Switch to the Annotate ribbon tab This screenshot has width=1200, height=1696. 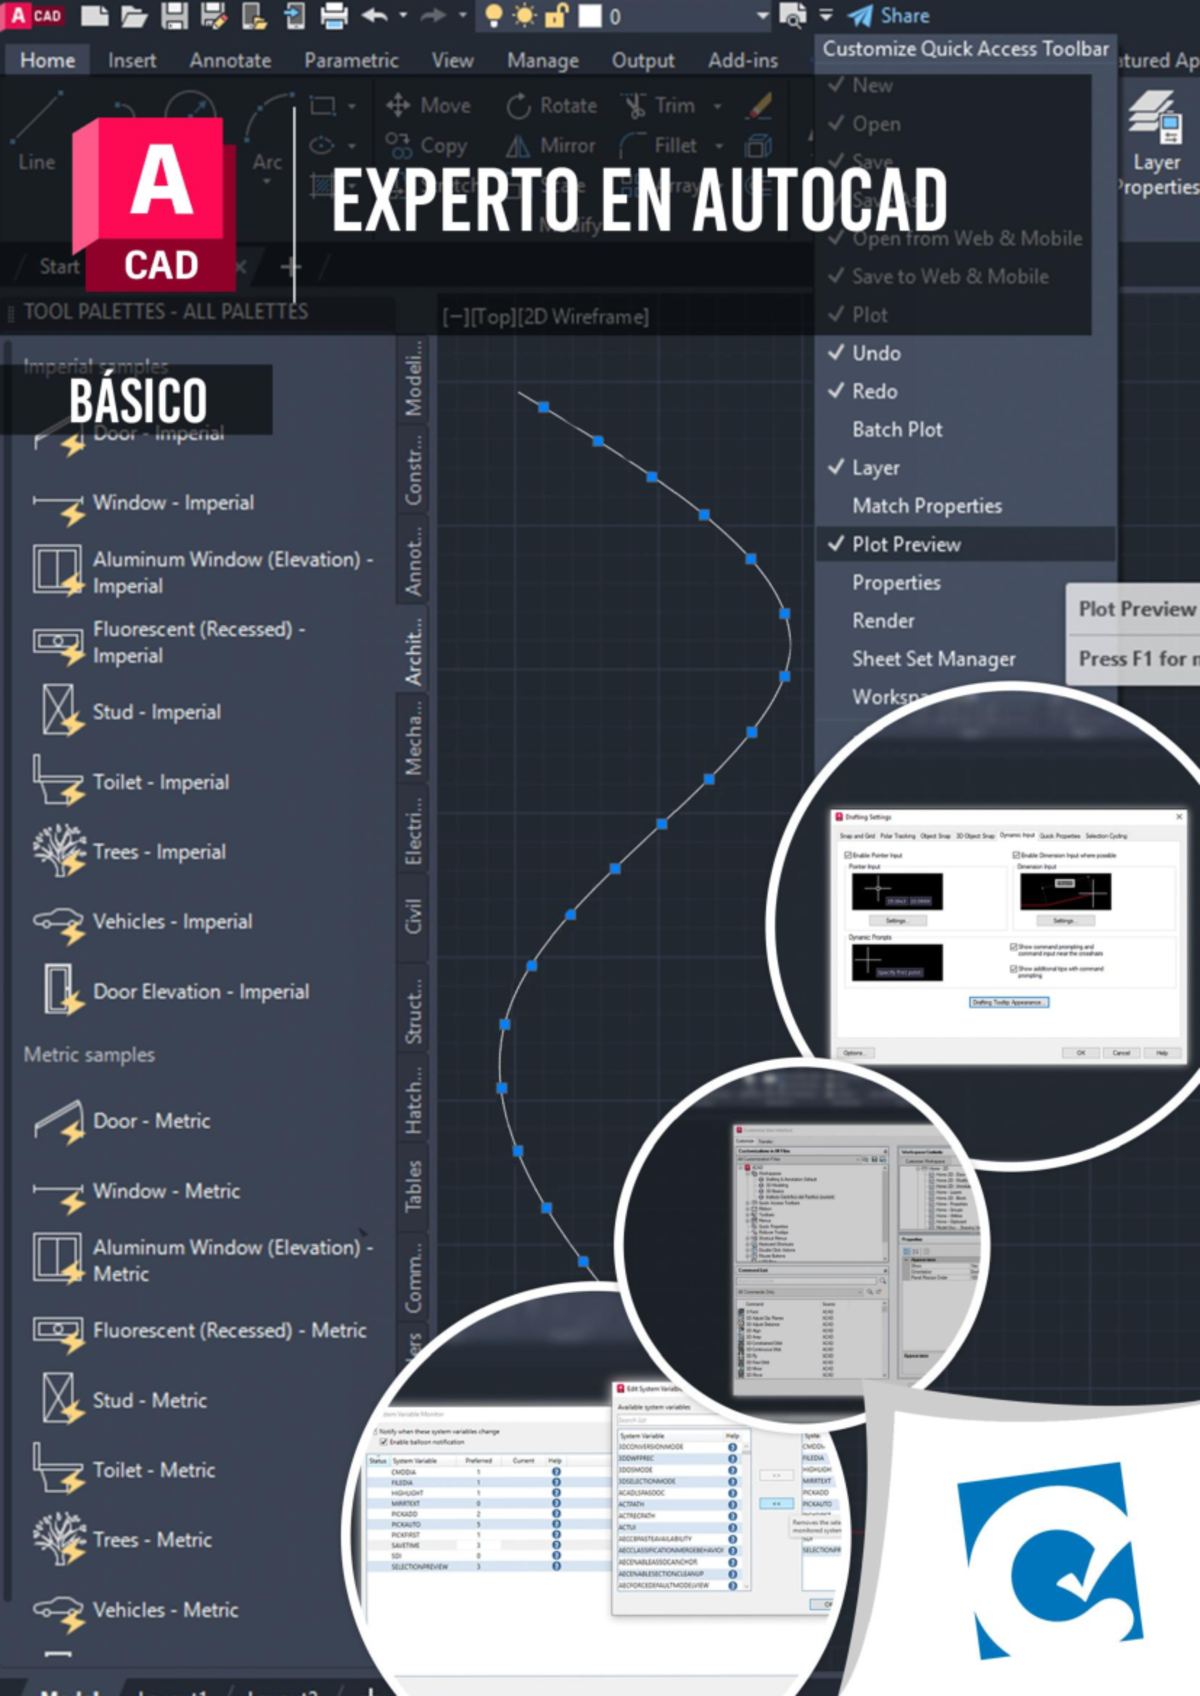click(x=230, y=60)
